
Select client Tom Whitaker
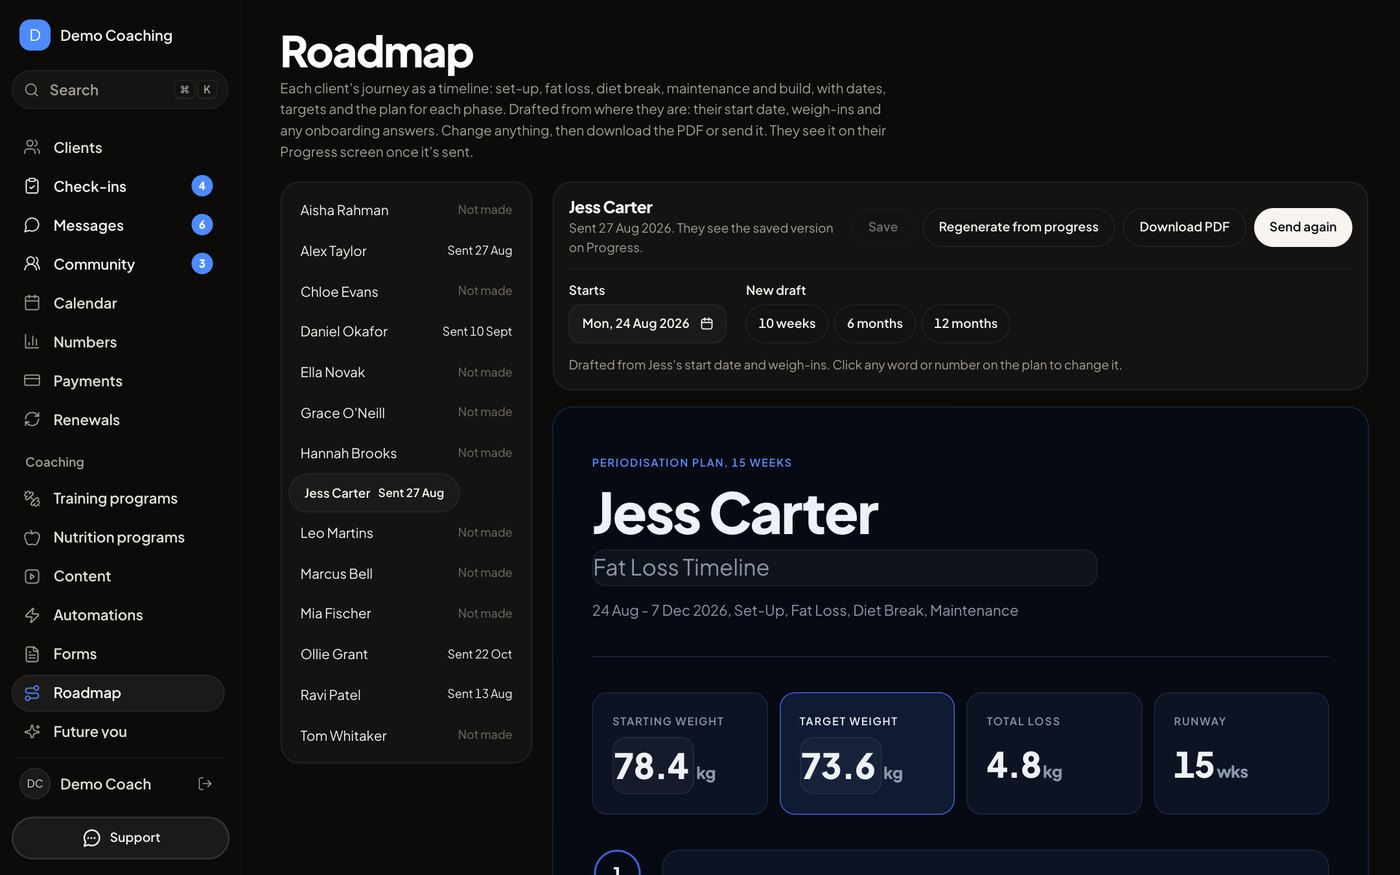406,735
